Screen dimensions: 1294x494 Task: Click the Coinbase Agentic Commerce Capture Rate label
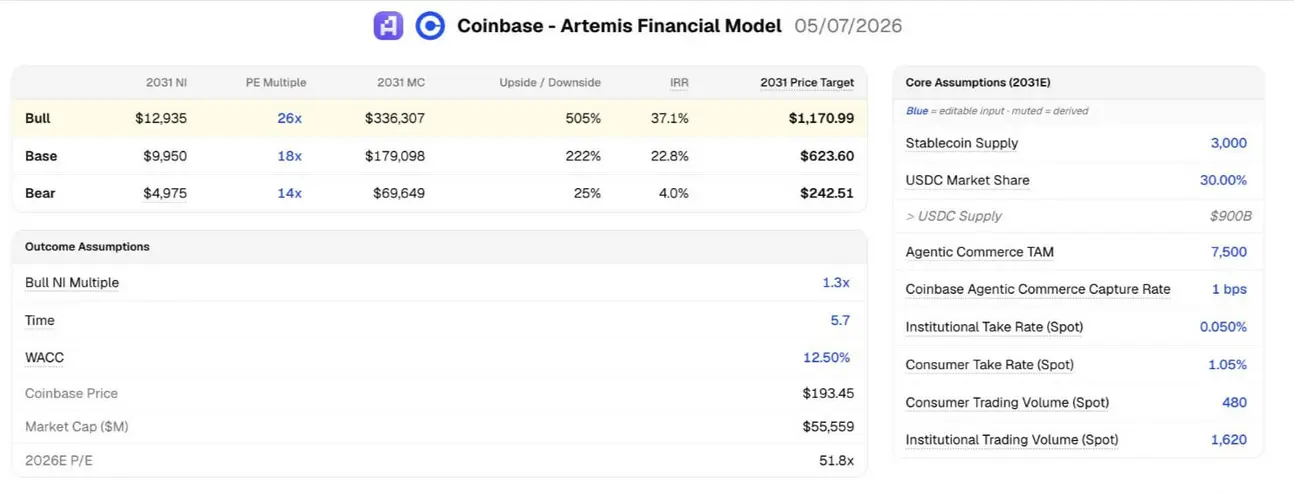pyautogui.click(x=1038, y=289)
